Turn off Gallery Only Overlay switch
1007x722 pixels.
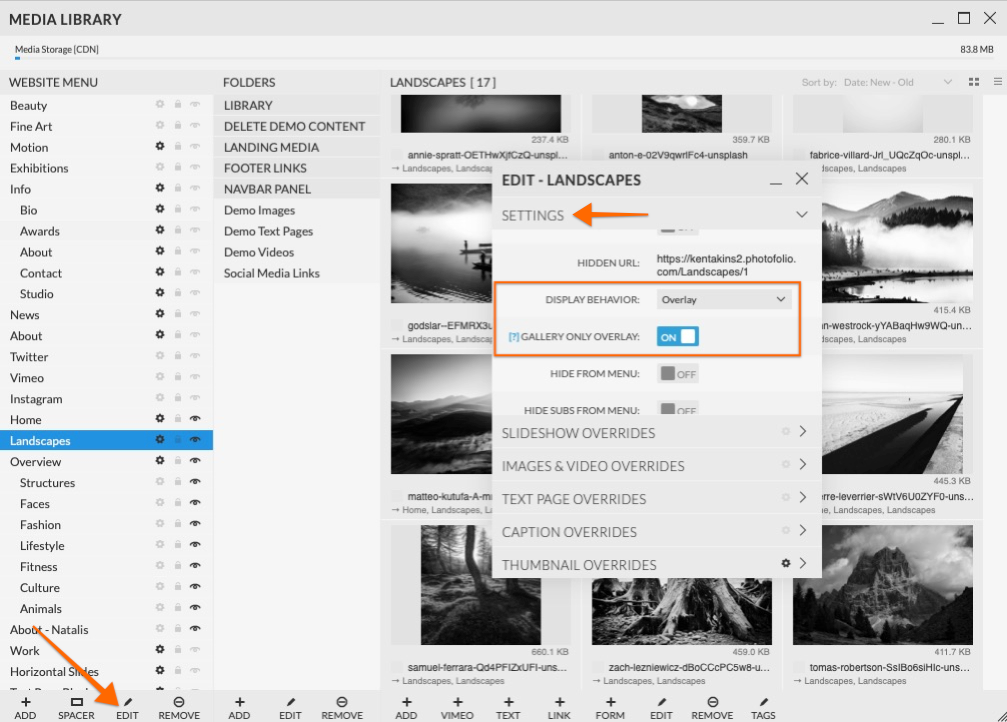click(678, 337)
